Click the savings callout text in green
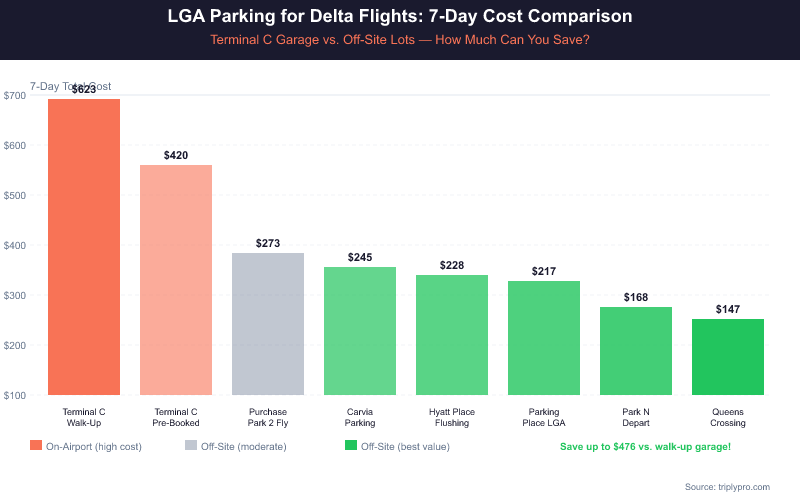The width and height of the screenshot is (800, 500). point(645,446)
